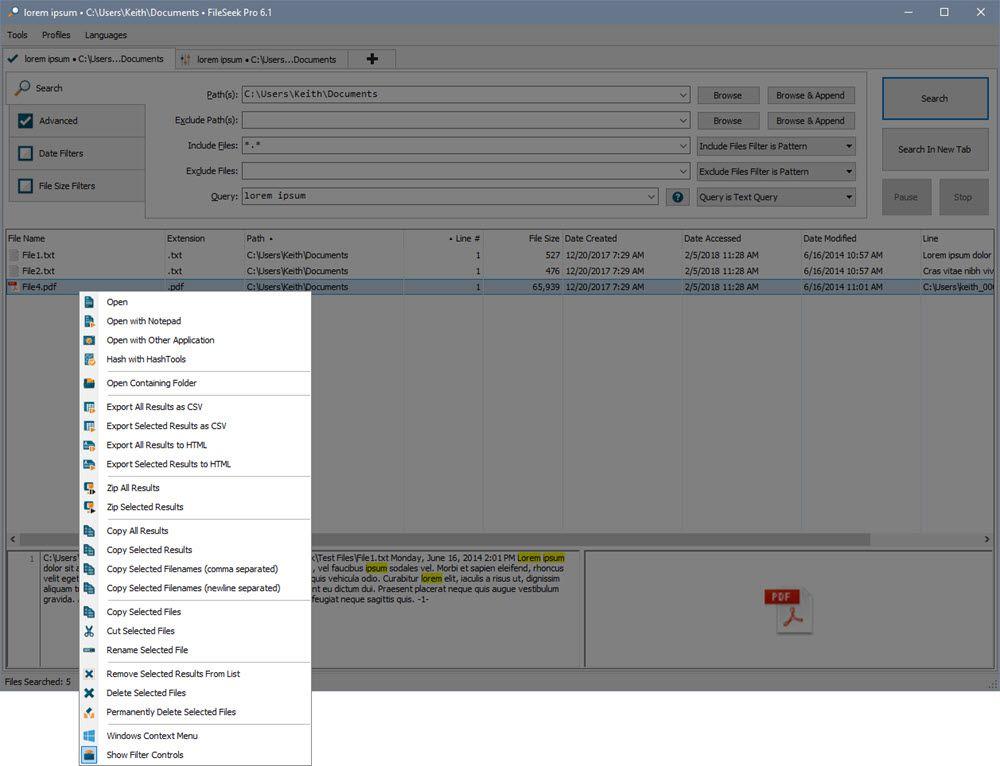This screenshot has height=766, width=1000.
Task: Add a new search tab
Action: pos(372,59)
